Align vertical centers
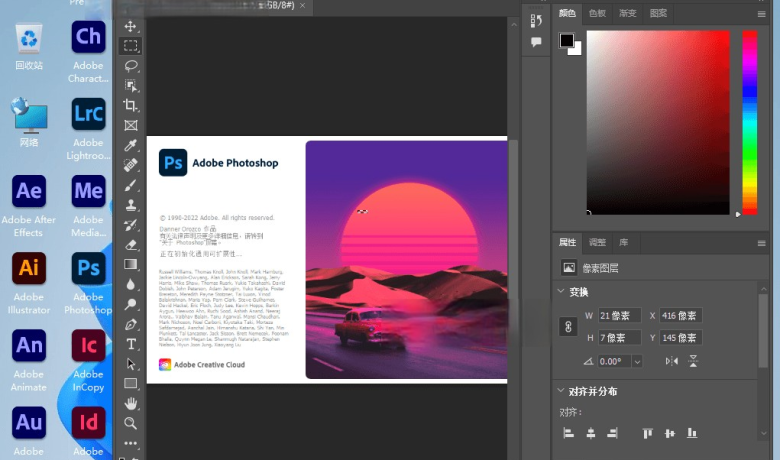Screen dimensions: 780x460 [x=670, y=433]
